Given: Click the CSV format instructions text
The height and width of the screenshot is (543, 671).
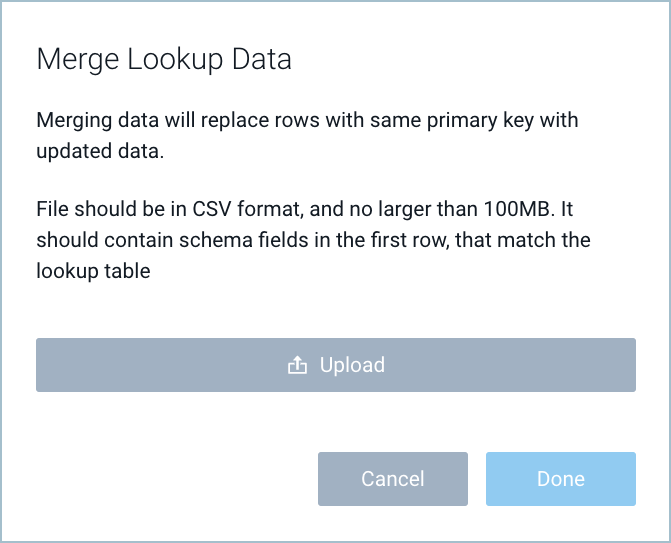Looking at the screenshot, I should pos(313,241).
